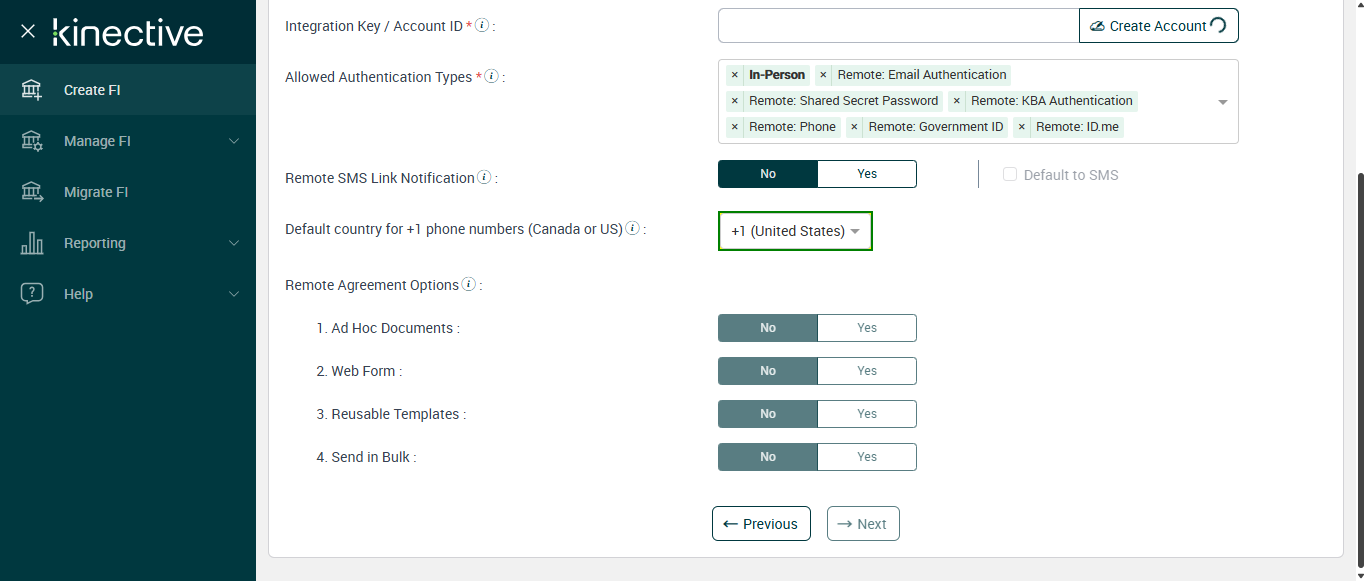Open the default country +1 dropdown
This screenshot has height=581, width=1366.
tap(795, 231)
